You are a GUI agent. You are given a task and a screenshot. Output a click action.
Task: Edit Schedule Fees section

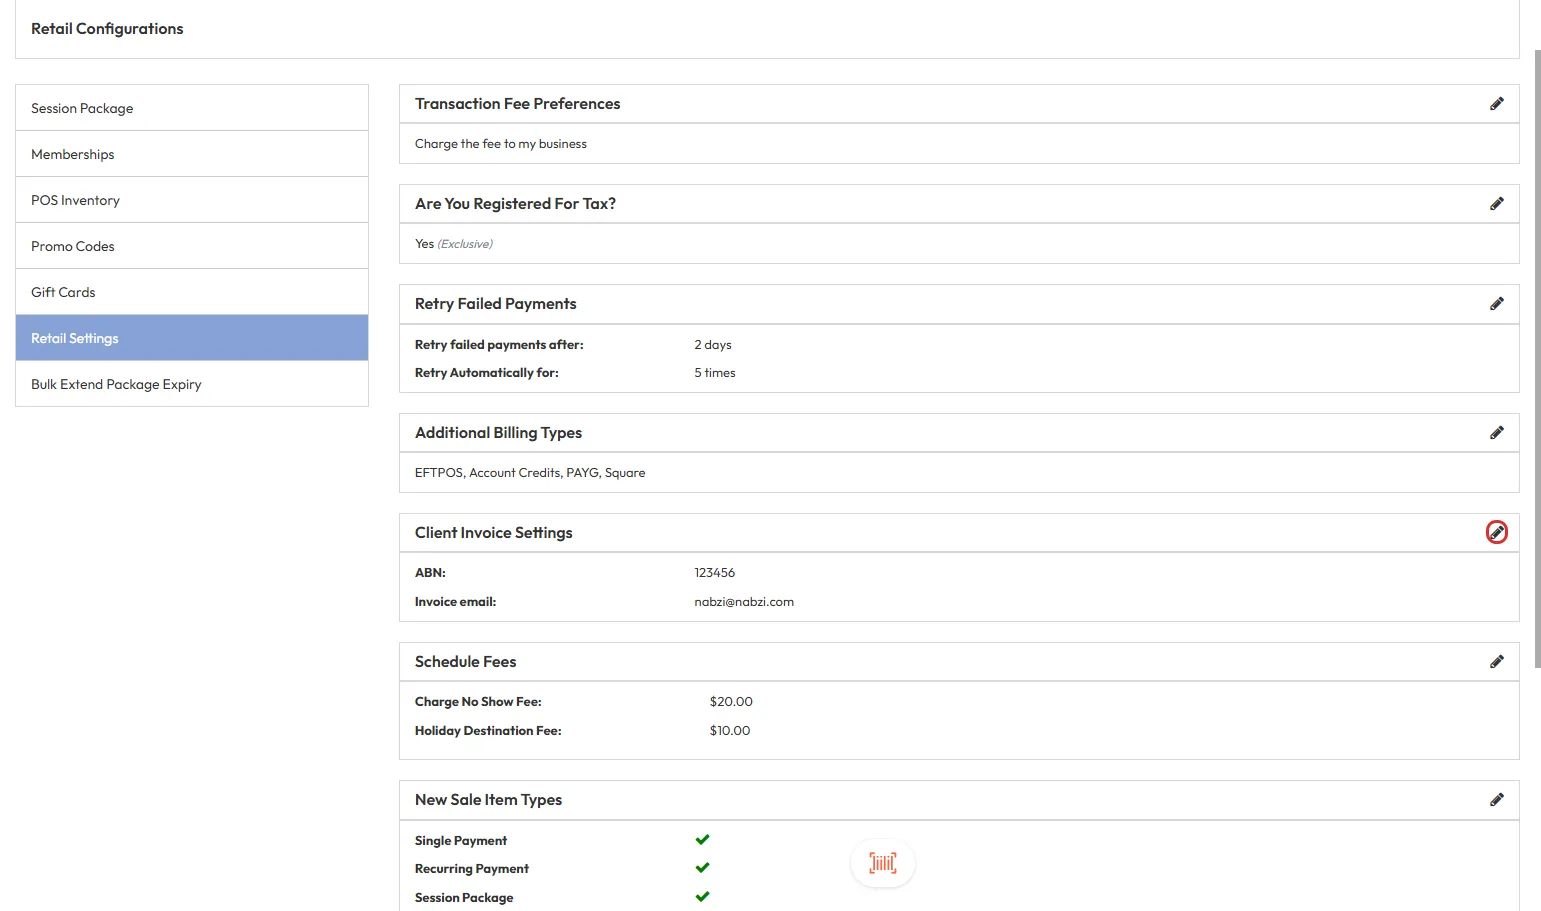[x=1496, y=662]
